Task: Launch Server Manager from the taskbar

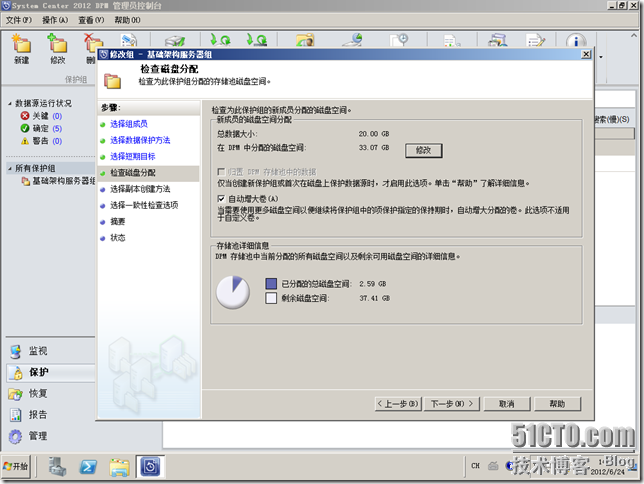Action: 57,467
